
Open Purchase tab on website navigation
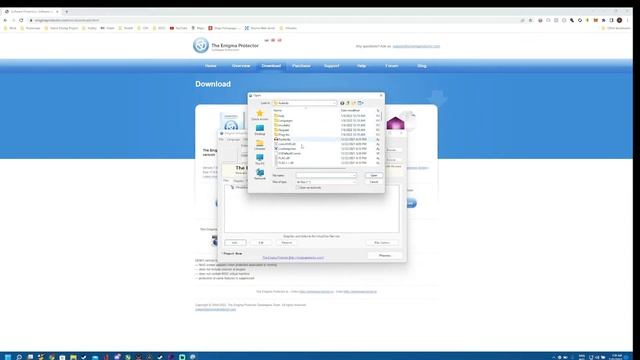301,66
